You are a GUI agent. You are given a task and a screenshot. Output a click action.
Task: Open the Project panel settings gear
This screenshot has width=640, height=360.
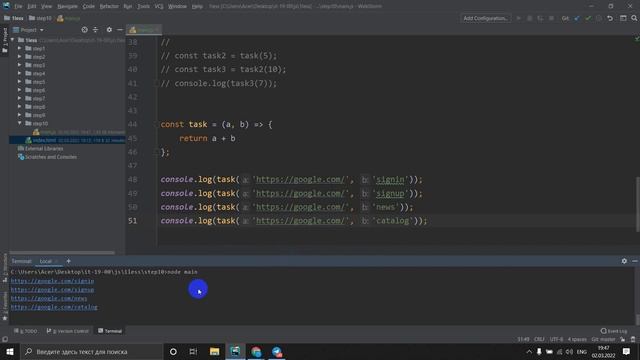click(x=109, y=30)
